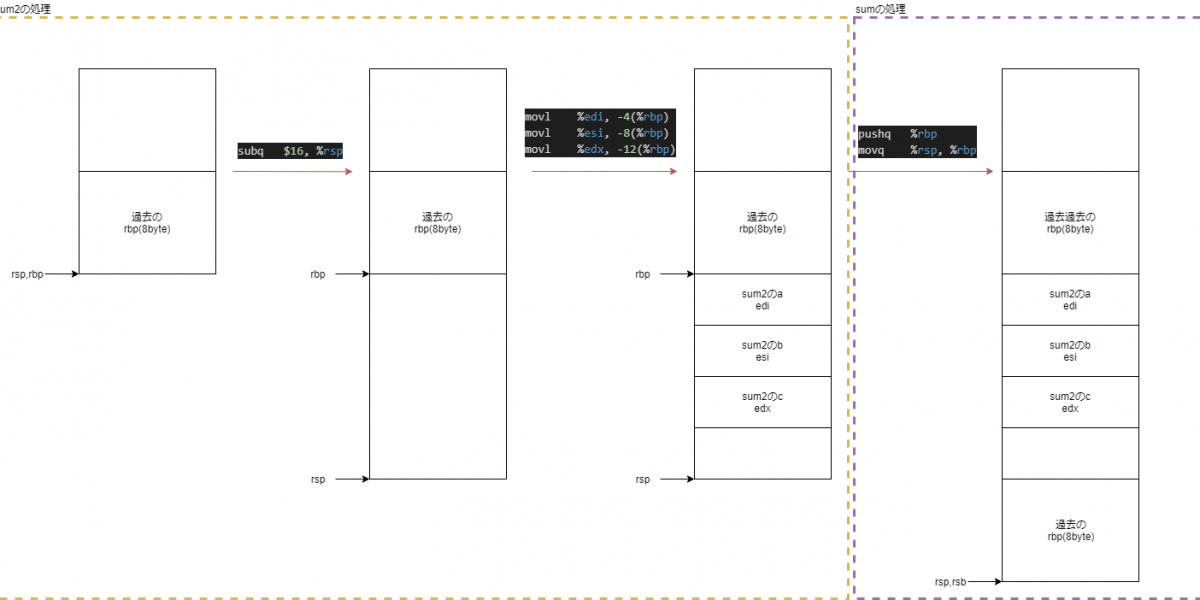
Task: Select the bottom "過去の rbp(8byte)" cell in the sum stack
Action: [x=1069, y=530]
